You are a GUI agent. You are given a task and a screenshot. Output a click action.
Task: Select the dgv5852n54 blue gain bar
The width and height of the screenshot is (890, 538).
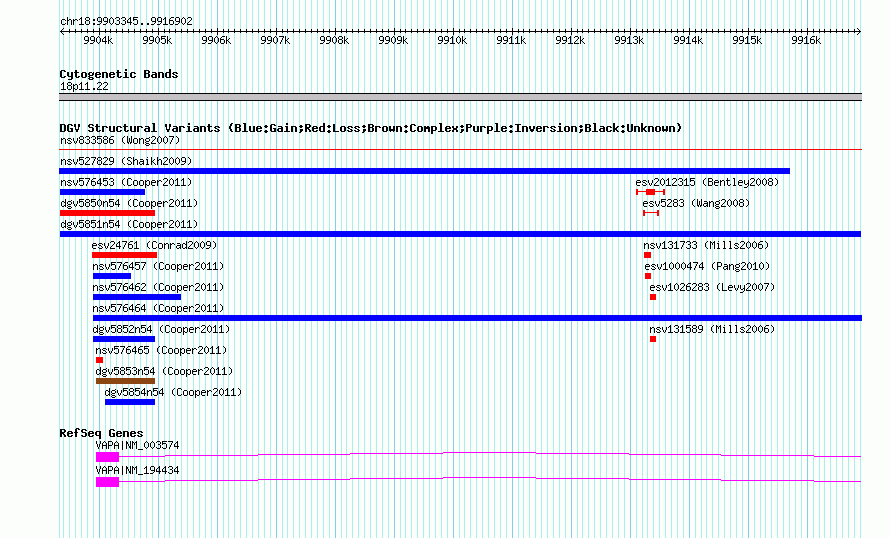(124, 339)
